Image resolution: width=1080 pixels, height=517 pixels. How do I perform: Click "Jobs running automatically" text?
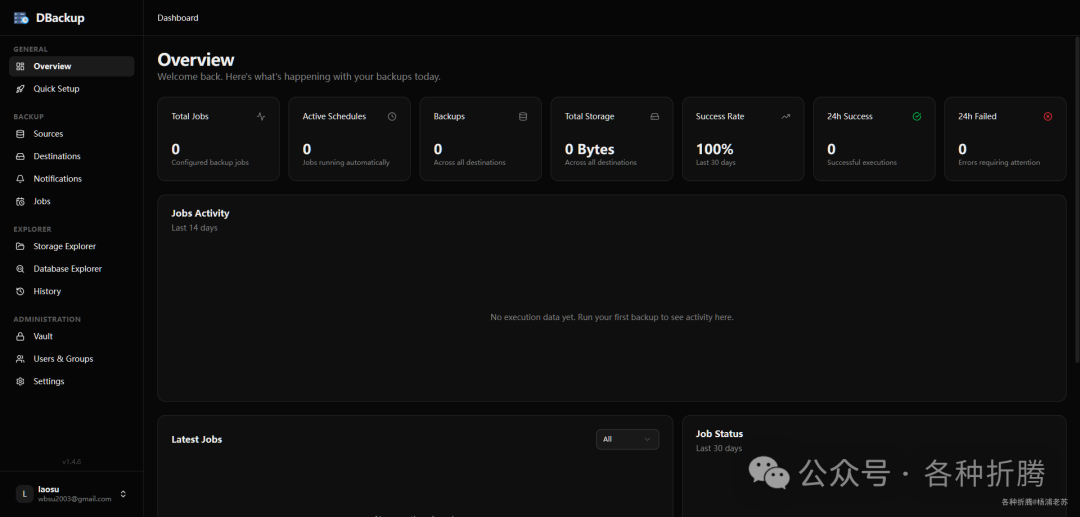(346, 163)
